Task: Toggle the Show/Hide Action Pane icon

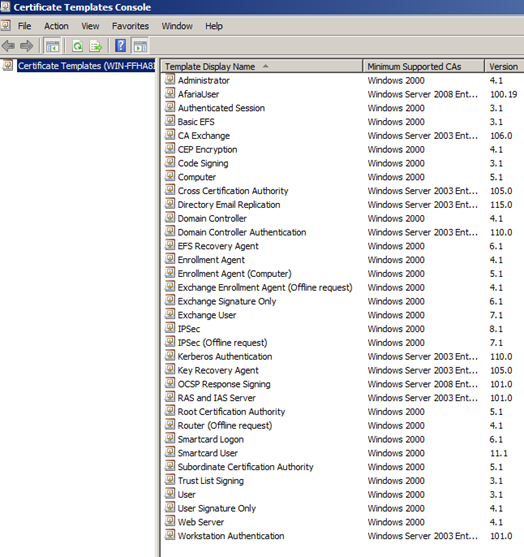Action: [x=140, y=46]
